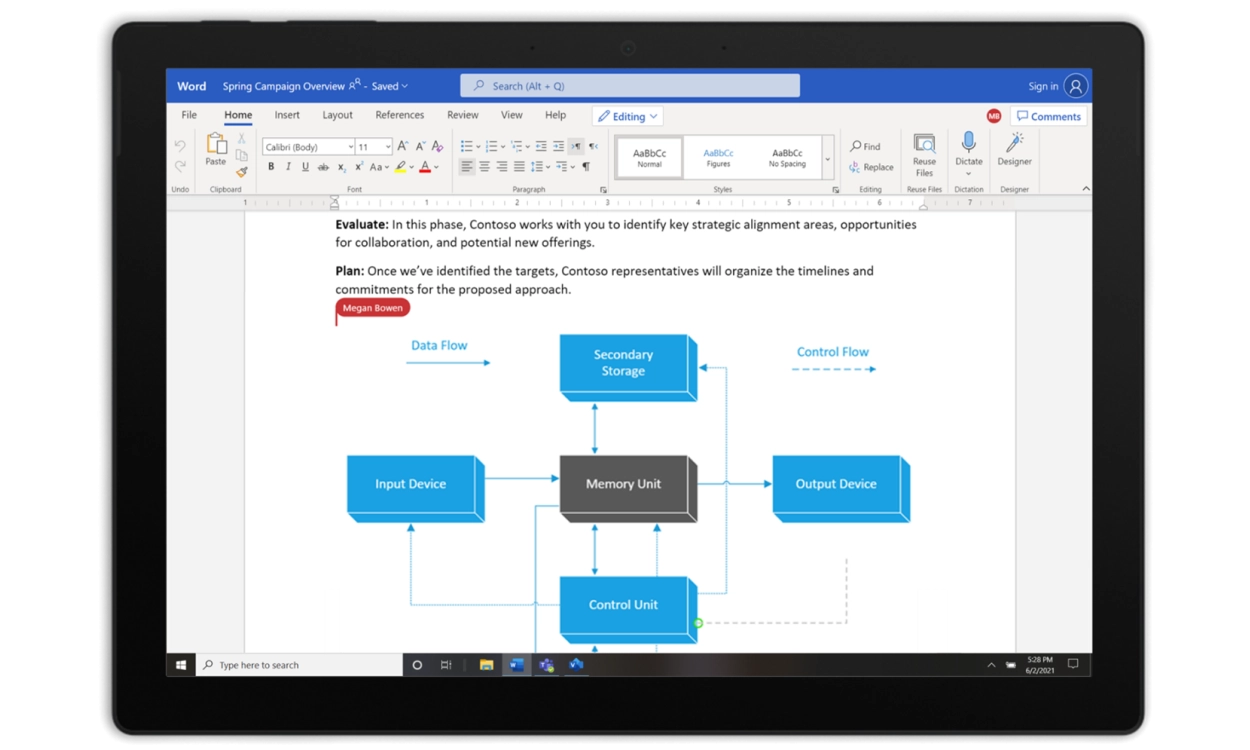Click the Paste clipboard icon
This screenshot has width=1250, height=750.
(216, 148)
